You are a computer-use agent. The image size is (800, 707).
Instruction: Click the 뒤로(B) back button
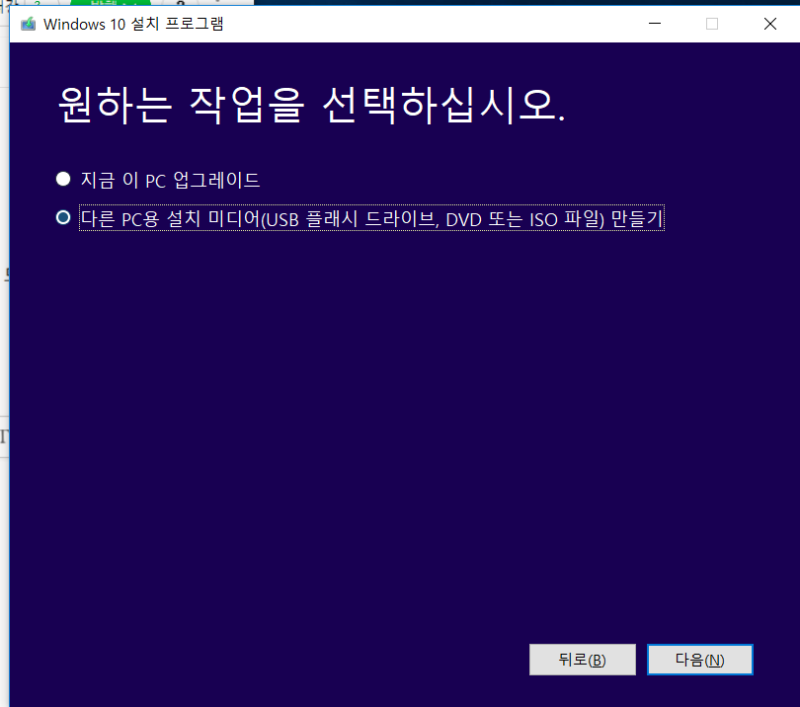point(582,660)
